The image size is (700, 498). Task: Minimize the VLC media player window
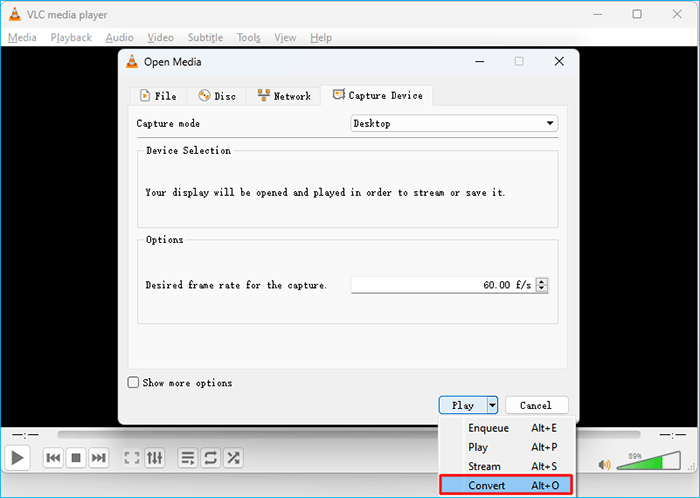[x=597, y=14]
